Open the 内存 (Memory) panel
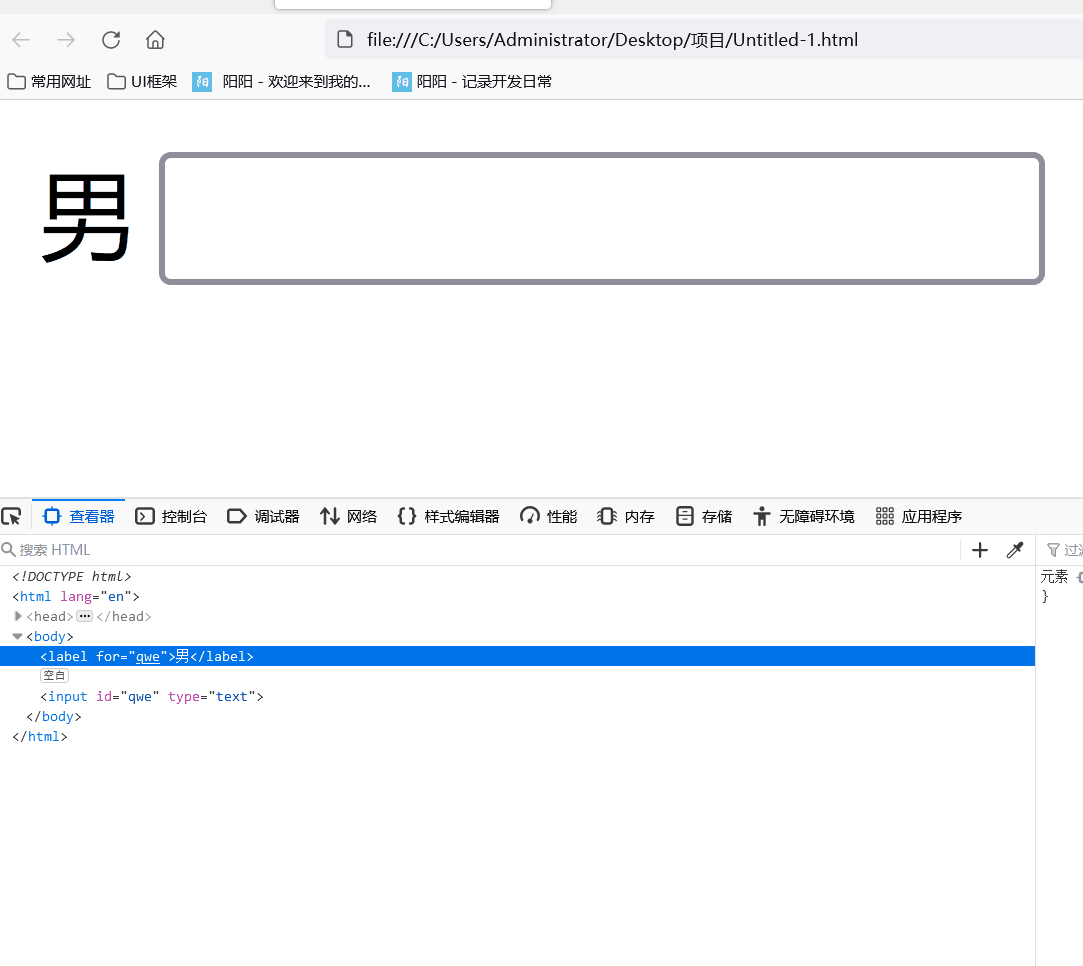 (x=624, y=515)
